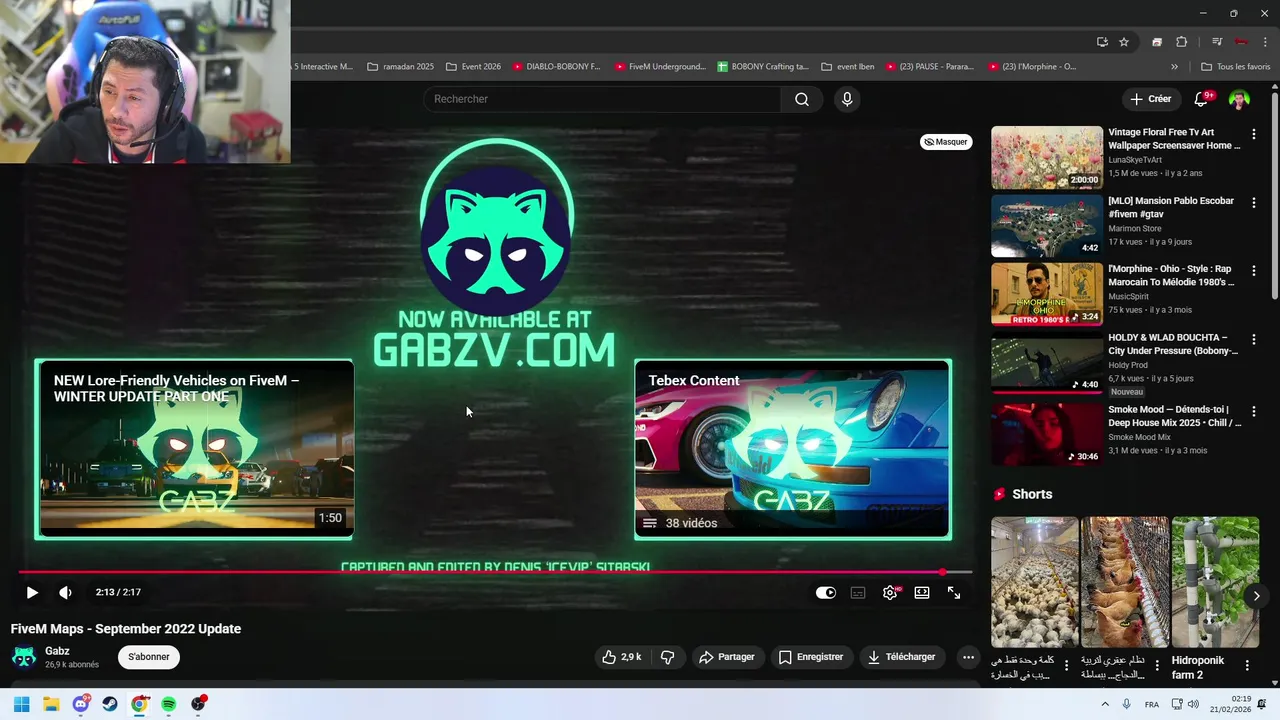This screenshot has width=1280, height=720.
Task: Show next Shorts with the arrow button
Action: 1257,596
